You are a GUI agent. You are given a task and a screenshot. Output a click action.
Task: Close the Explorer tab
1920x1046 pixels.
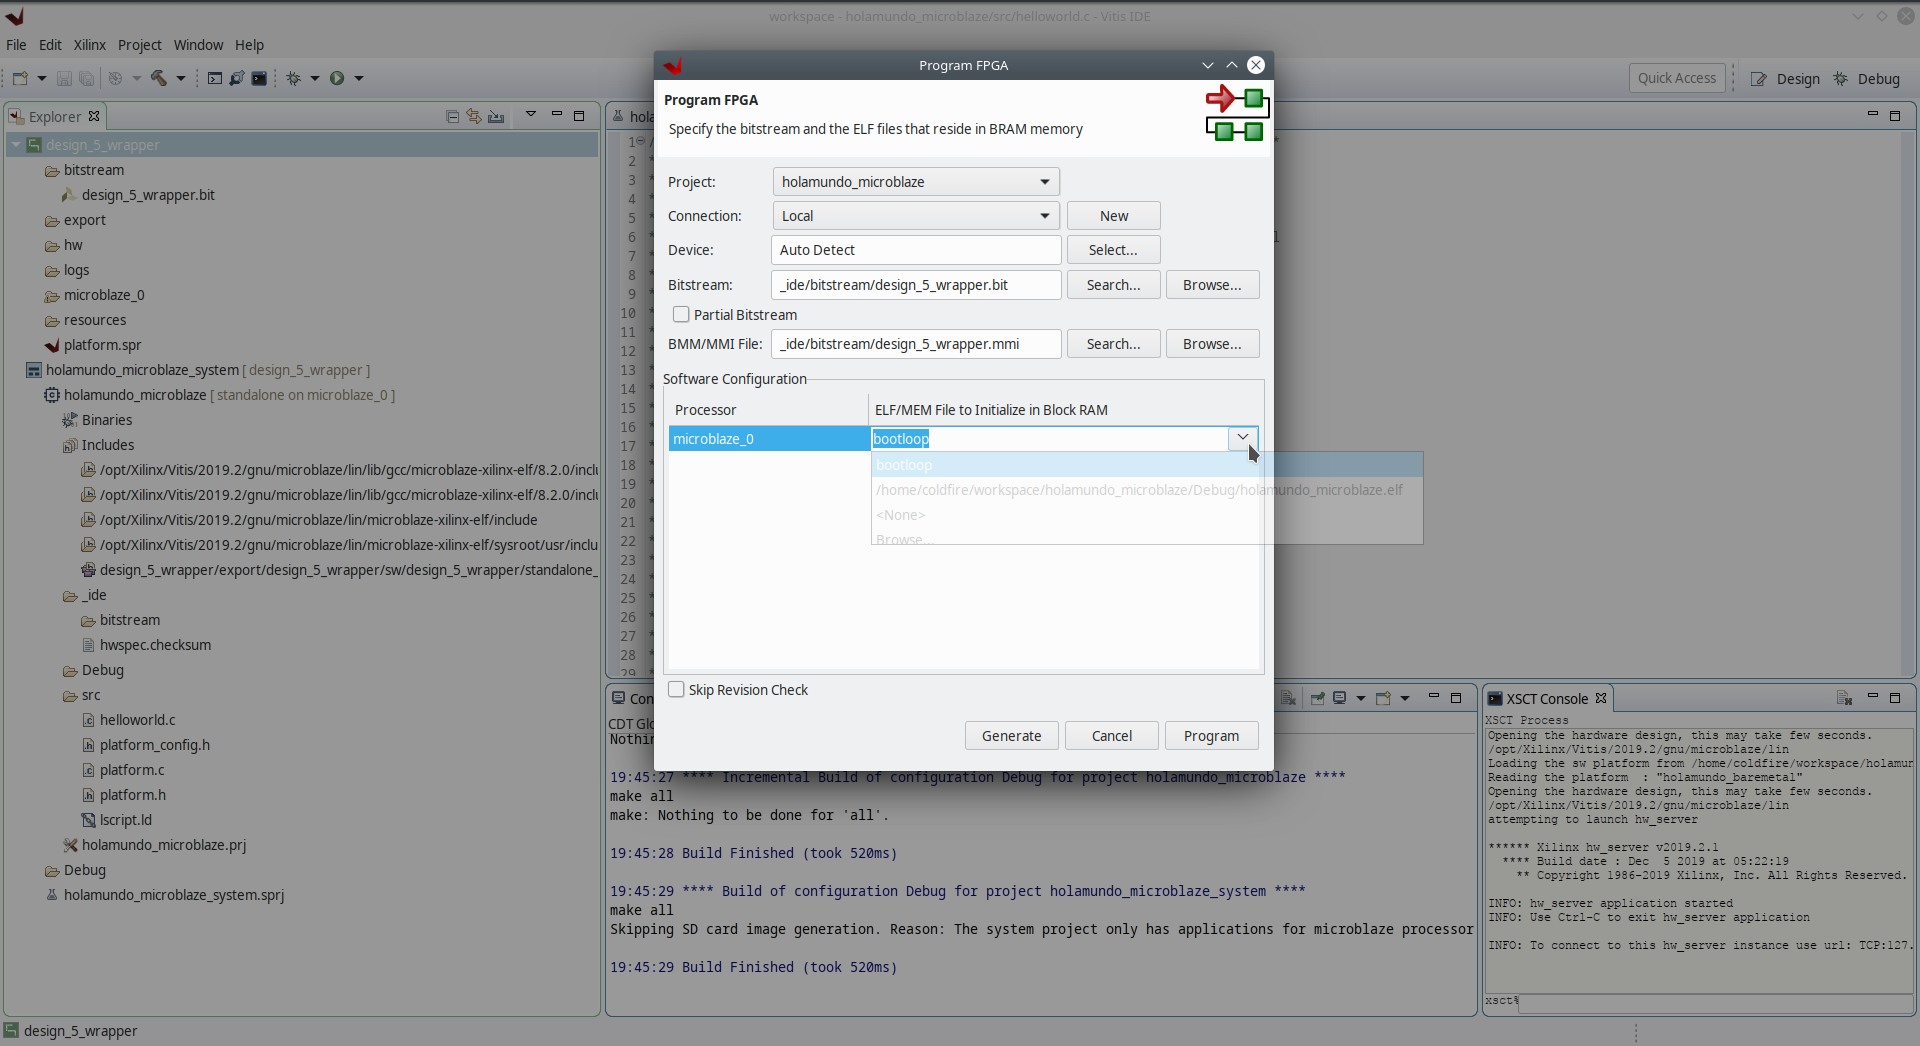point(94,116)
